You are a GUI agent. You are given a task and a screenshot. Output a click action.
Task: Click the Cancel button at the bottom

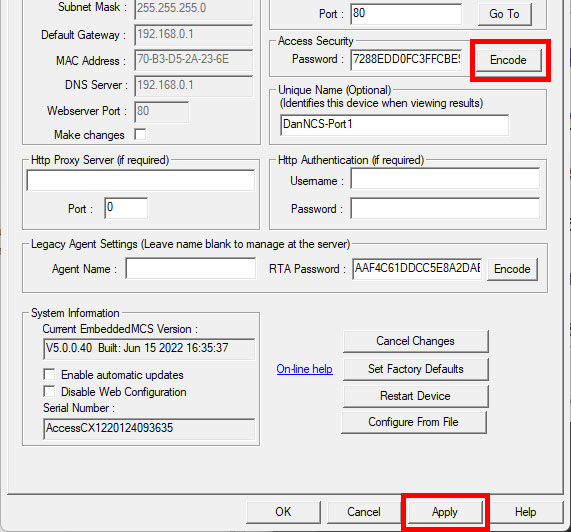tap(364, 512)
